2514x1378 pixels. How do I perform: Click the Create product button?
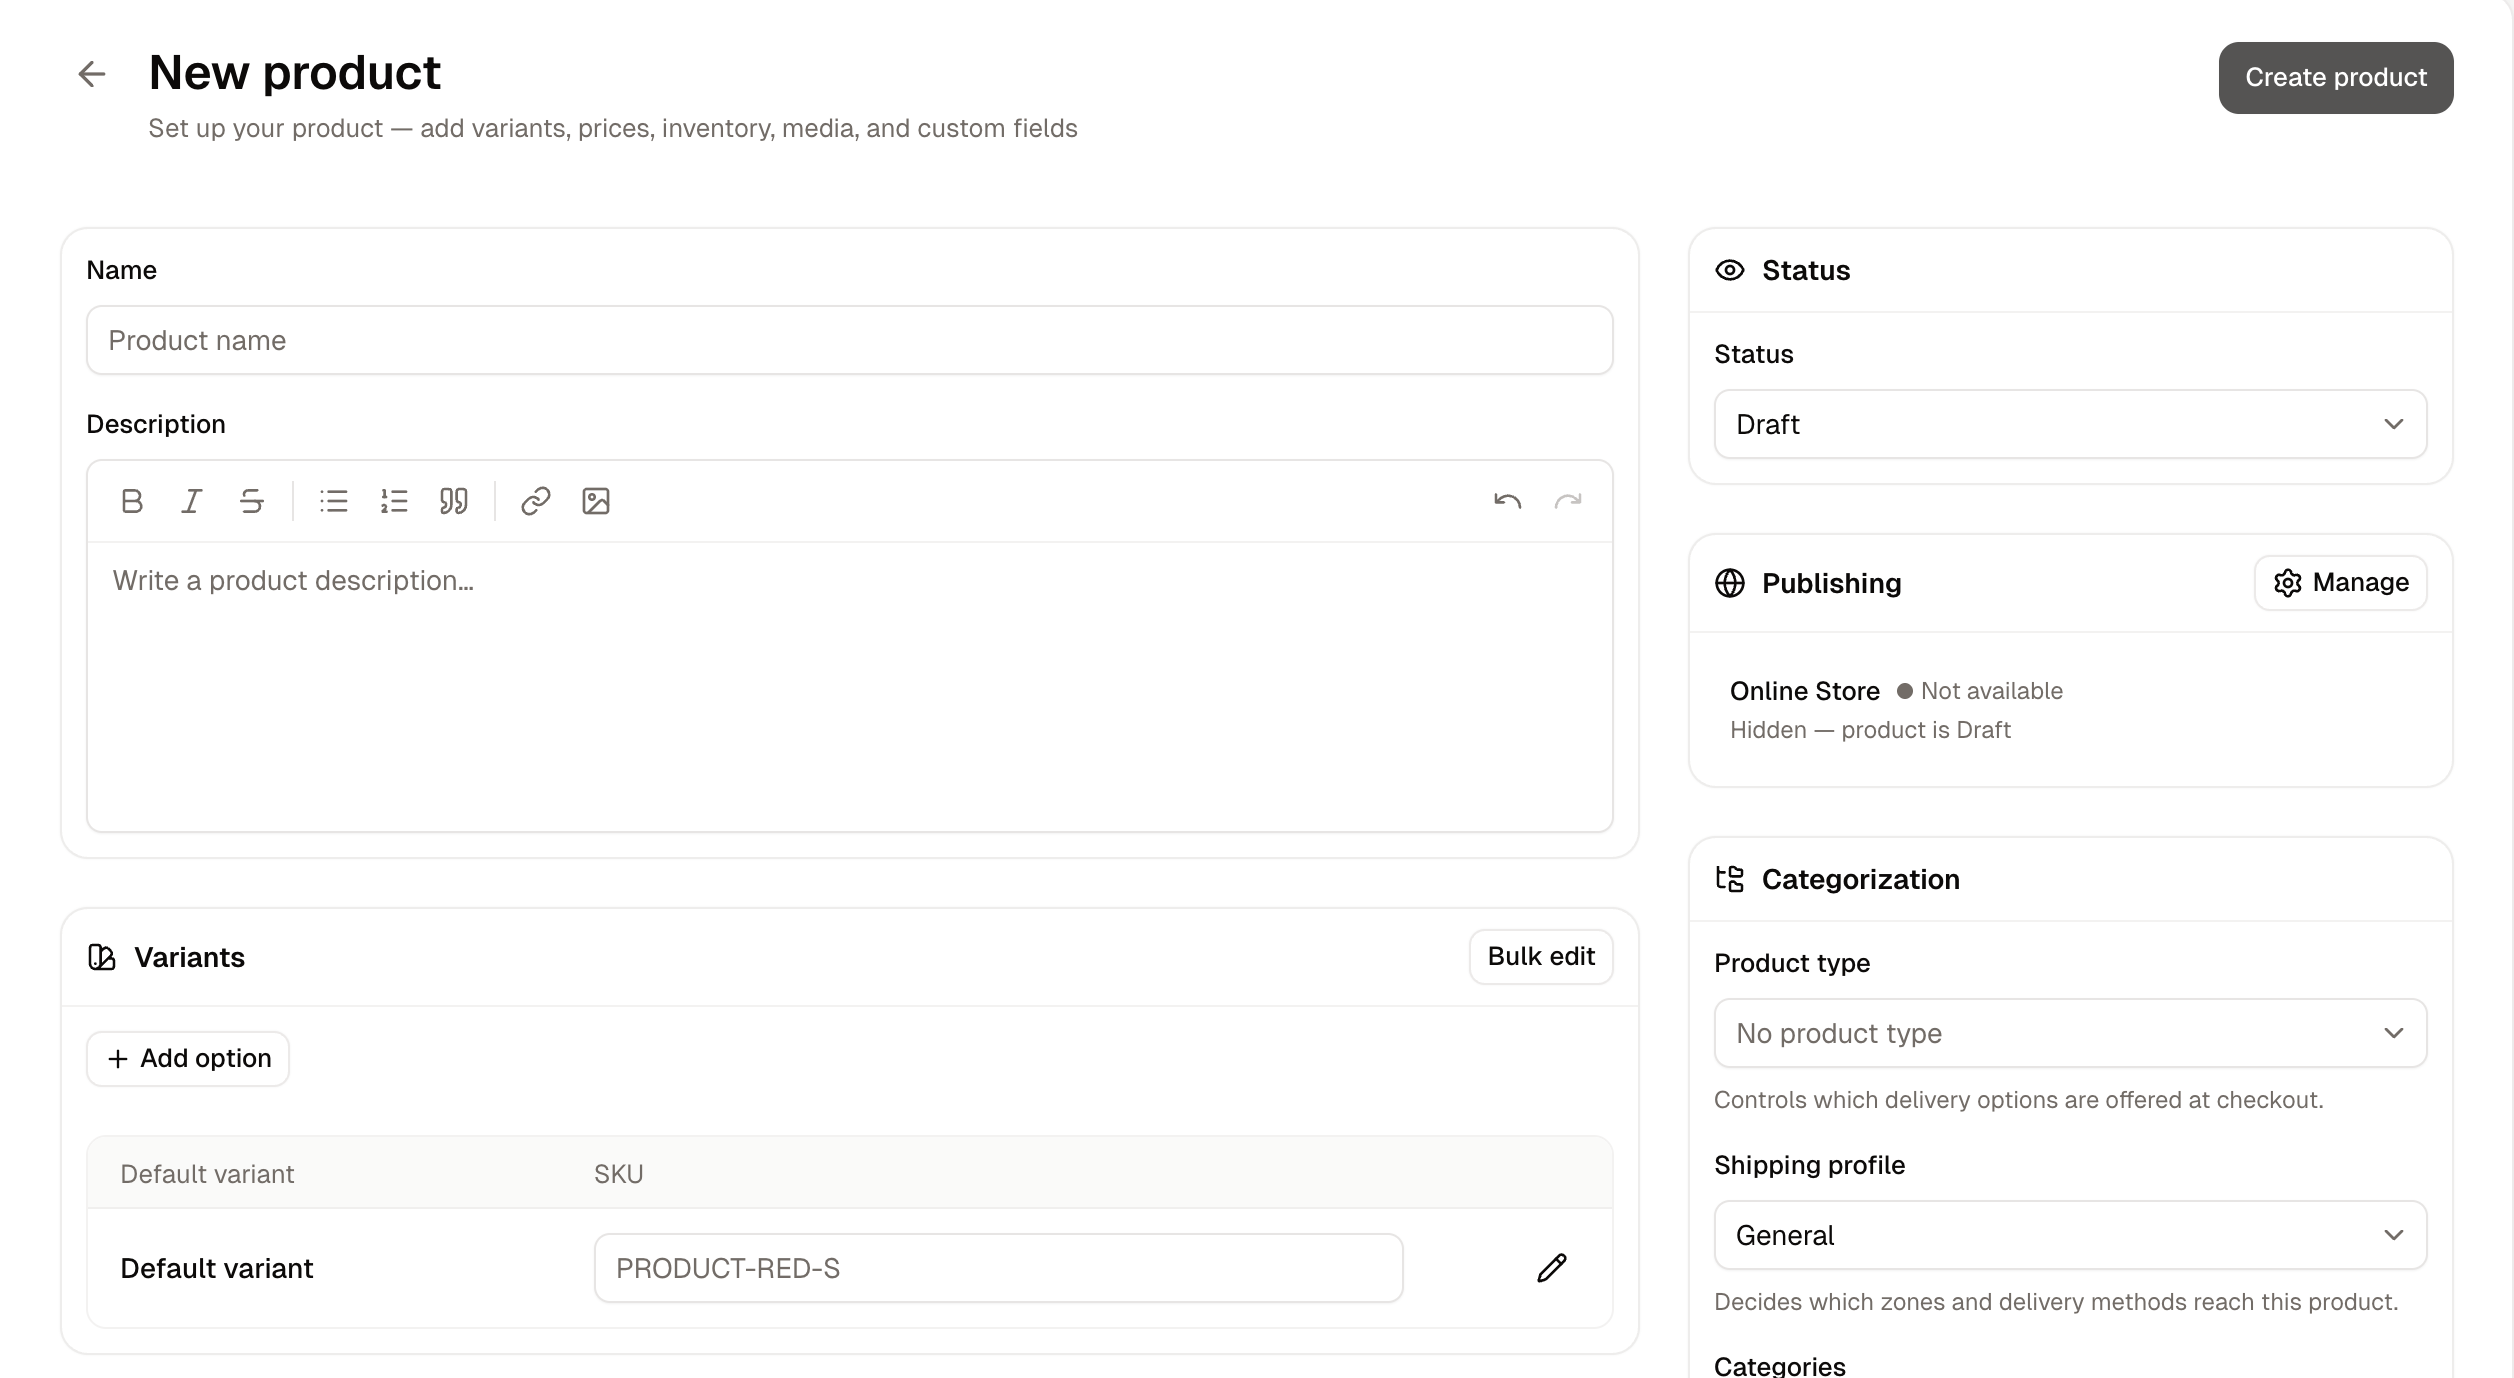2336,78
